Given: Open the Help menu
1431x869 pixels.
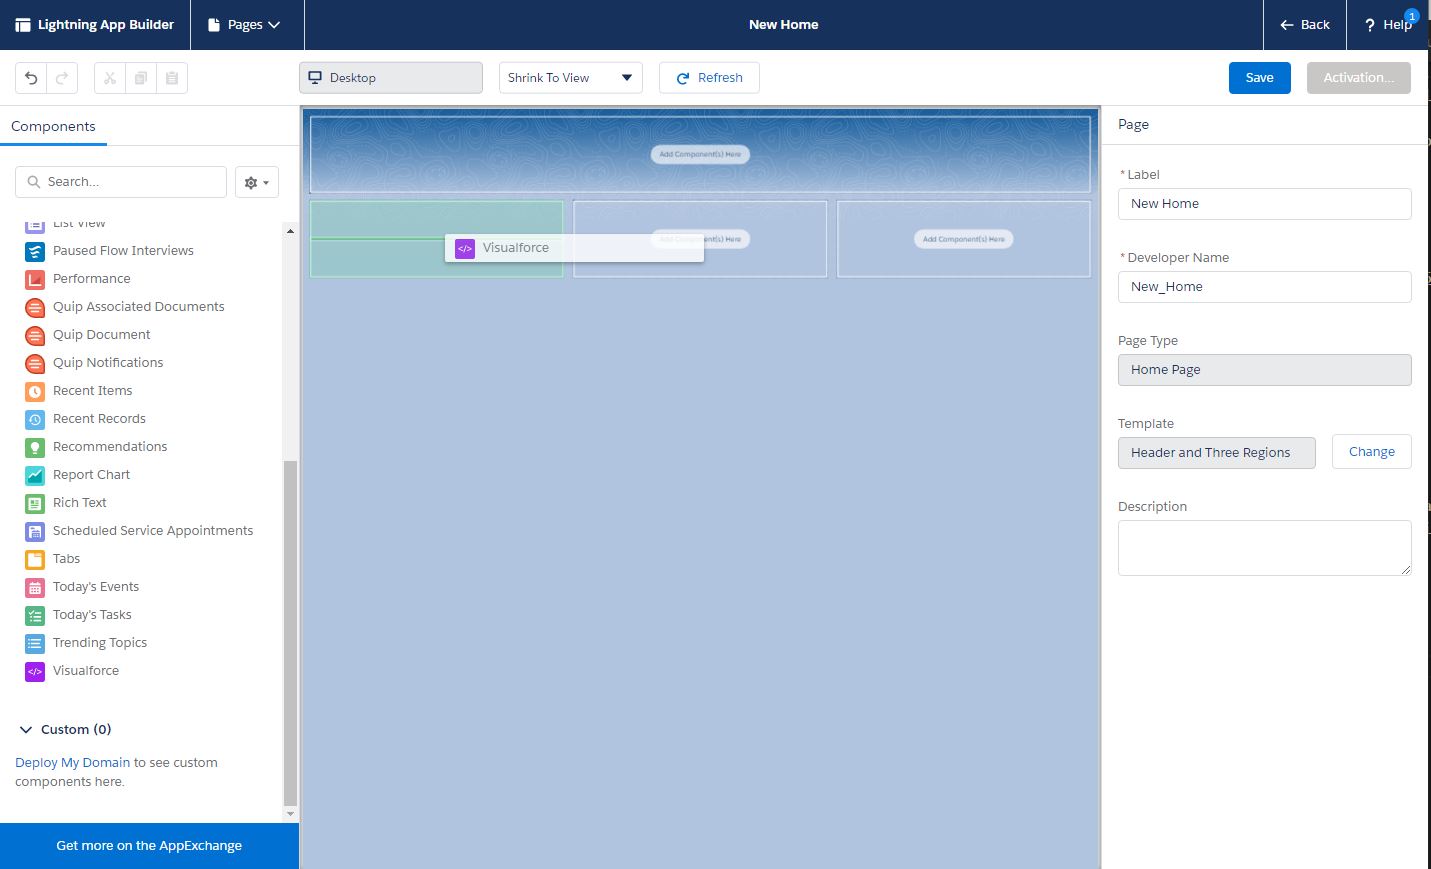Looking at the screenshot, I should click(1388, 25).
